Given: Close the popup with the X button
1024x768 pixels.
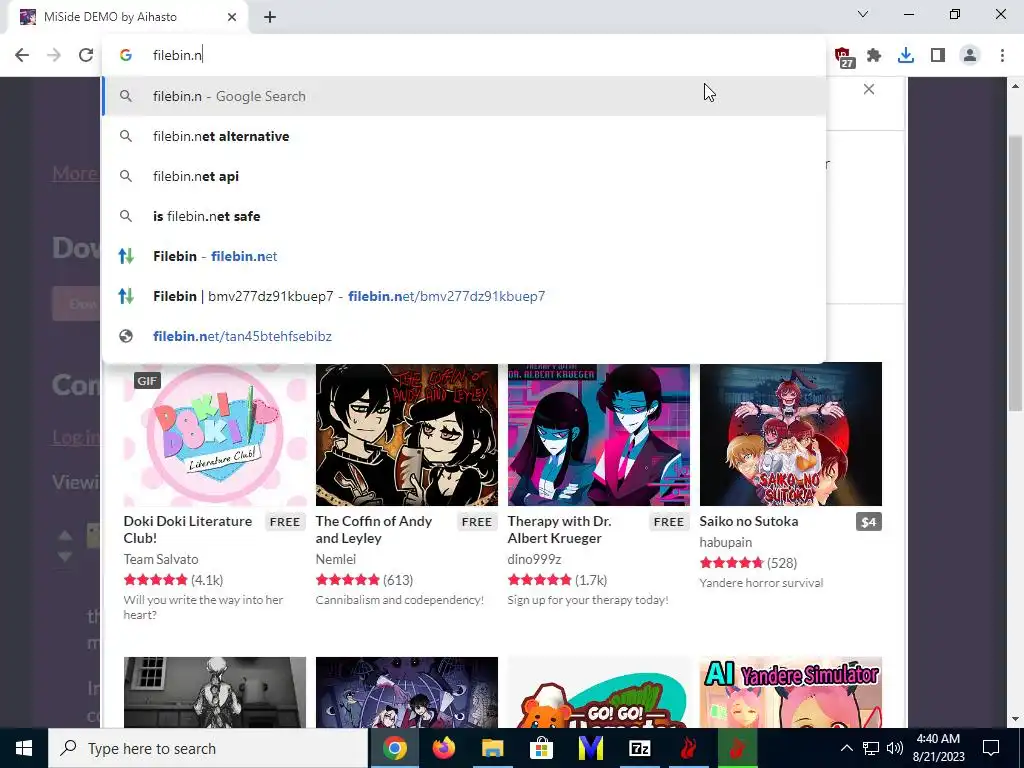Looking at the screenshot, I should click(869, 89).
